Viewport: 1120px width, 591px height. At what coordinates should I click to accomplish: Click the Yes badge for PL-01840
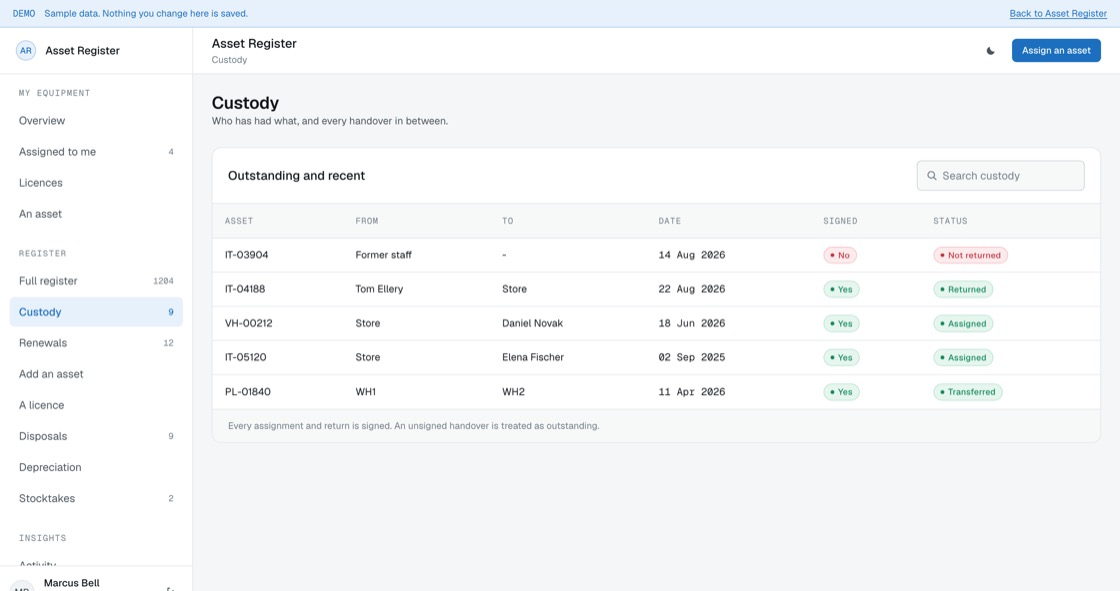(x=841, y=392)
